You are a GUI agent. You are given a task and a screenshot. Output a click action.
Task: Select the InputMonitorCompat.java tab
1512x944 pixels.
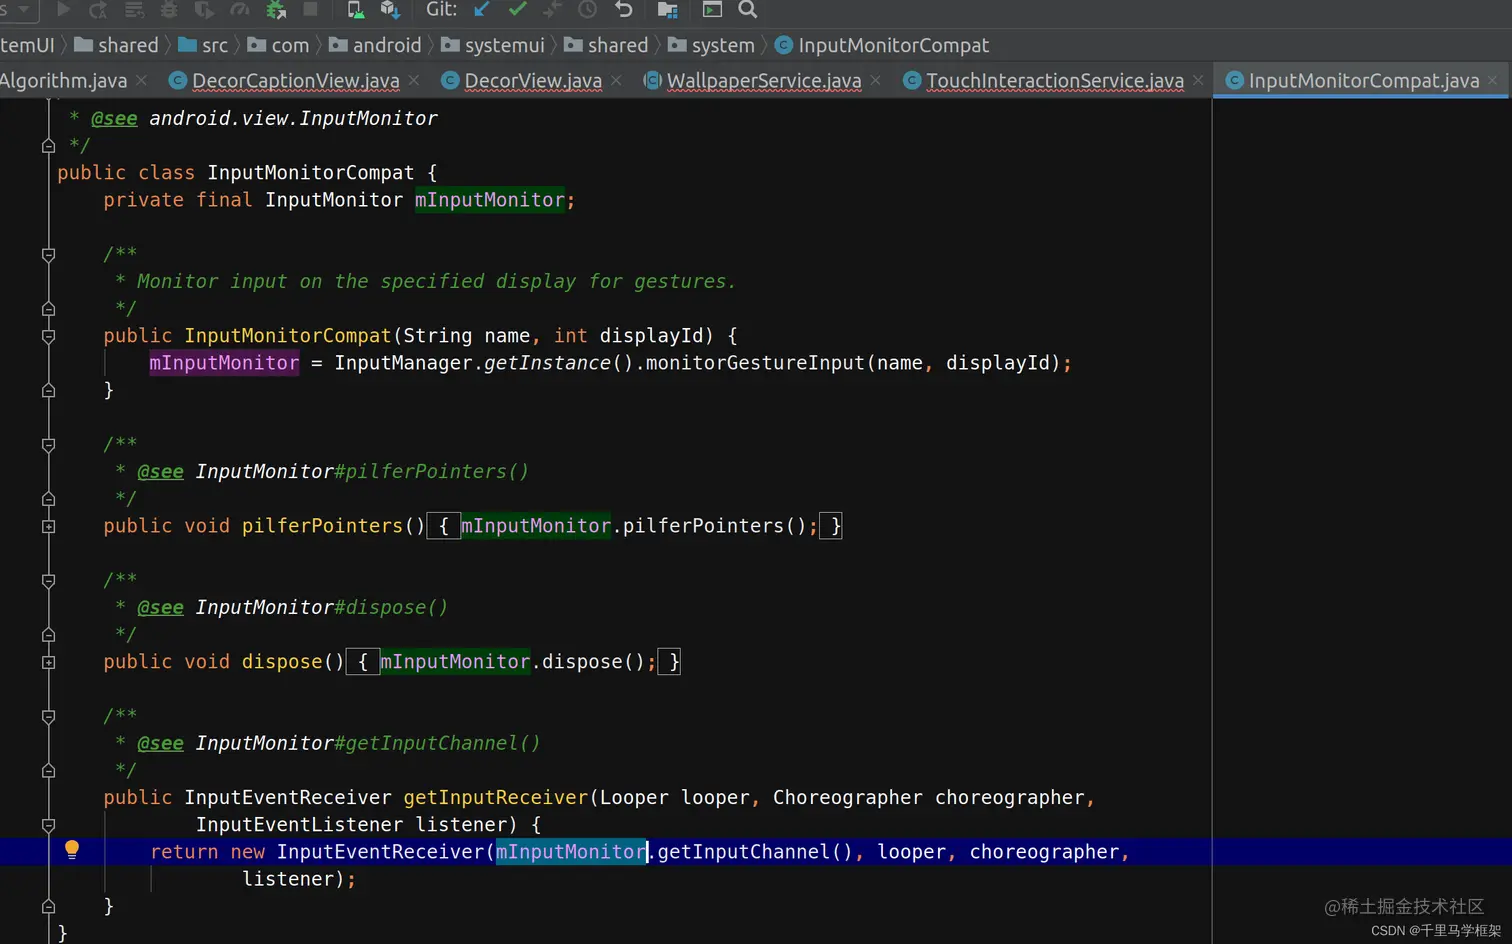click(1364, 81)
